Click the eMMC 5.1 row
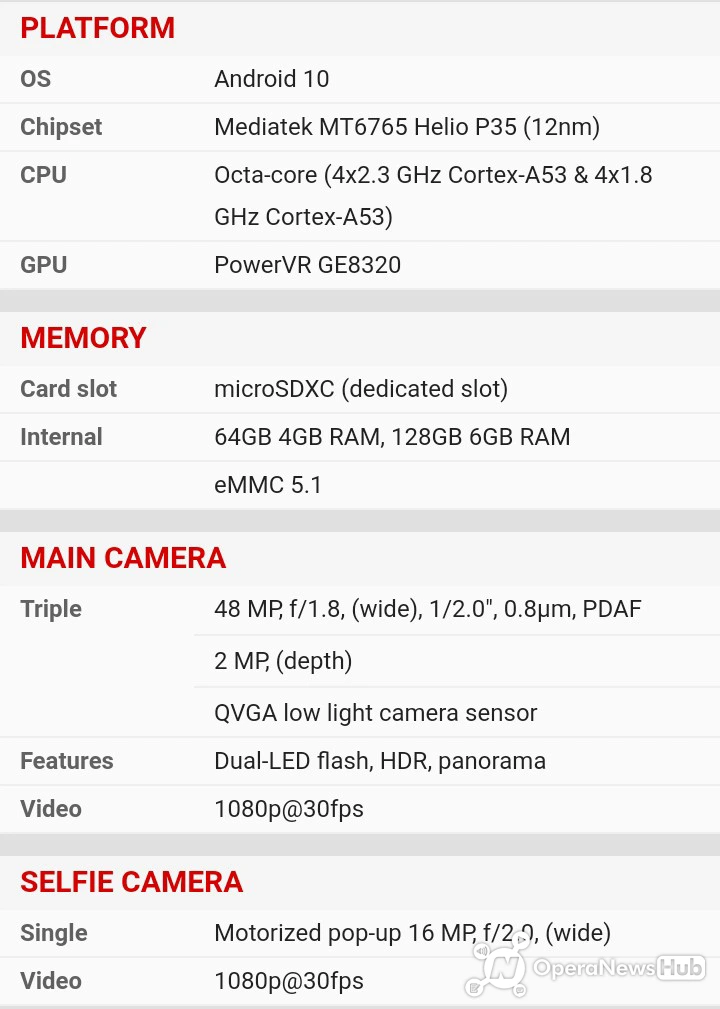This screenshot has width=720, height=1009. click(x=360, y=485)
